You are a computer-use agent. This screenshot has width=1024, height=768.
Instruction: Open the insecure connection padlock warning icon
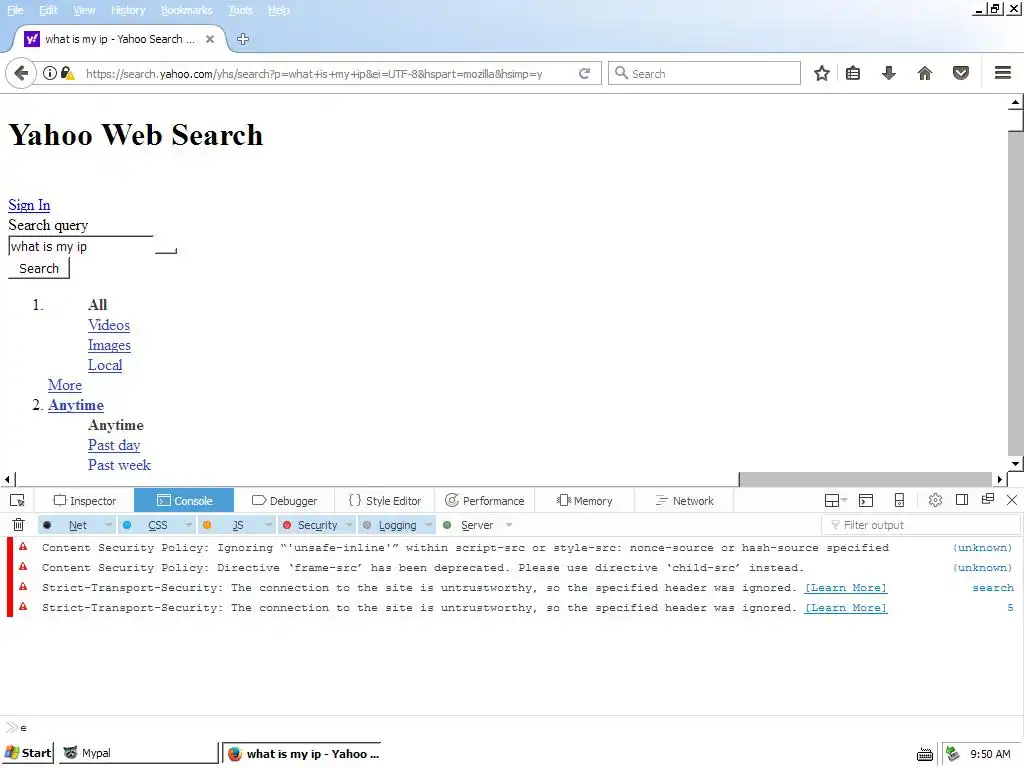[67, 73]
